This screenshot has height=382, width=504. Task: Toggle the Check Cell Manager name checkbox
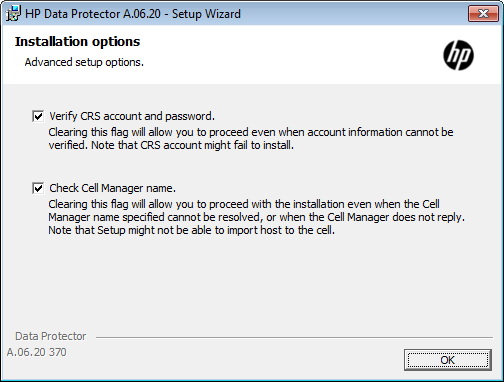[x=38, y=188]
